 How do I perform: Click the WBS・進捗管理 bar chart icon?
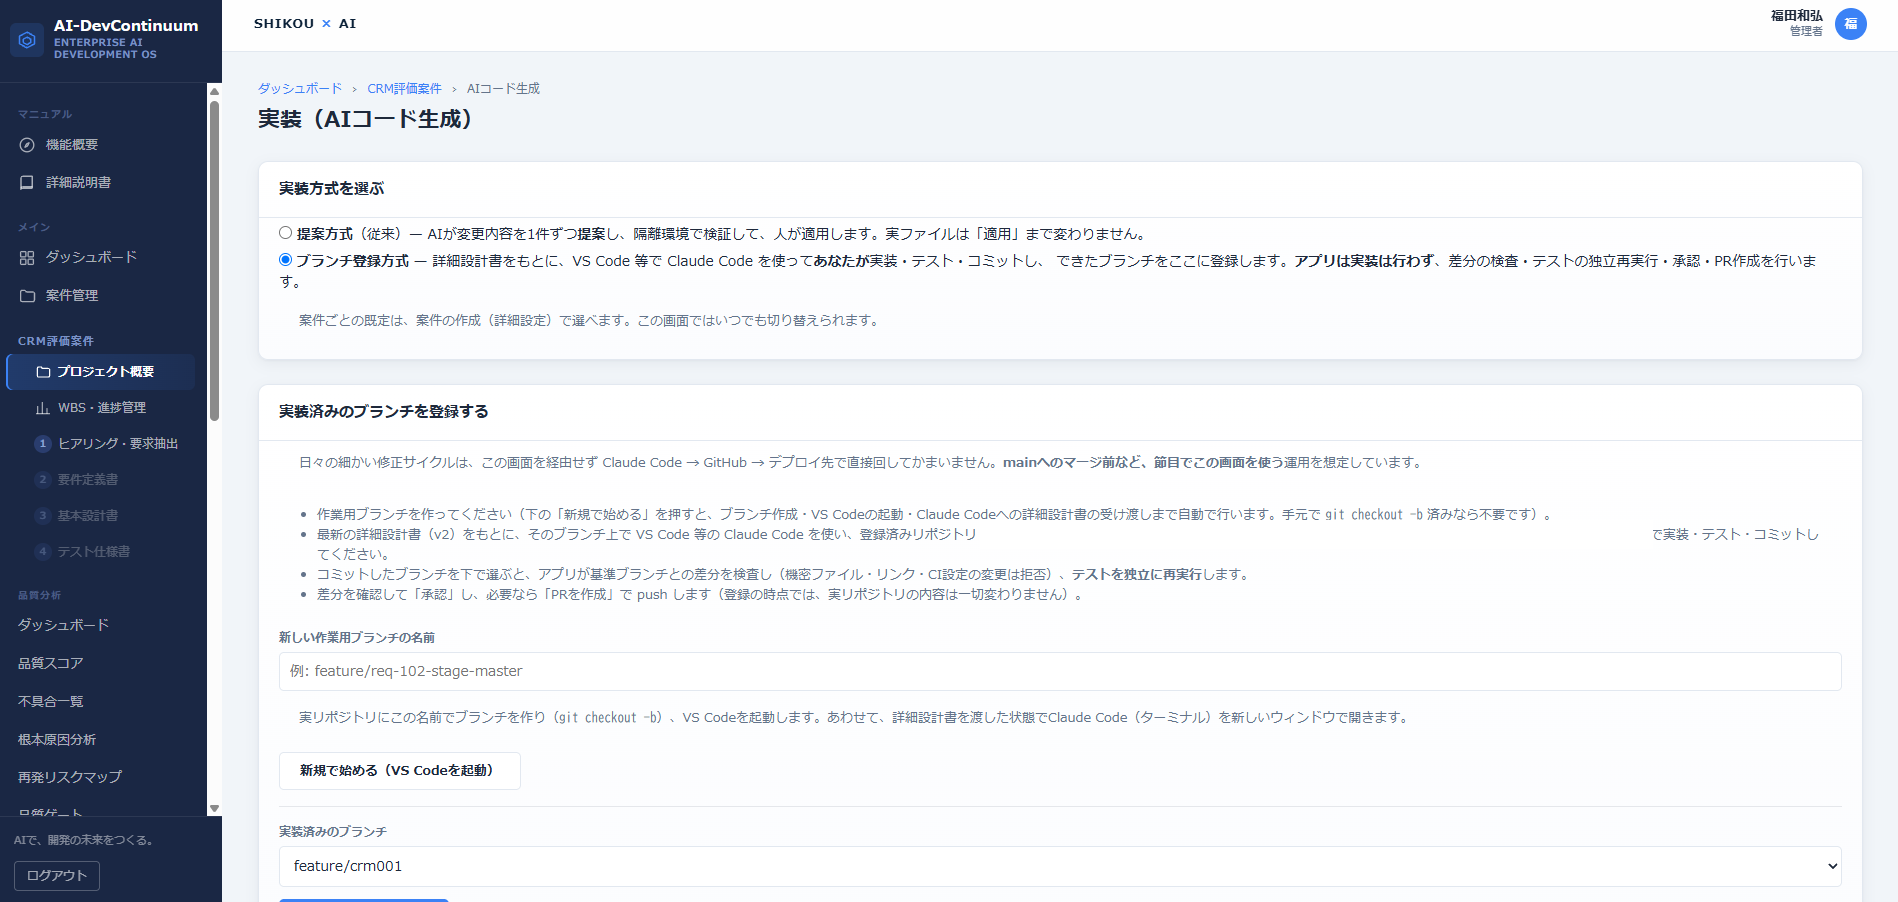[x=43, y=408]
